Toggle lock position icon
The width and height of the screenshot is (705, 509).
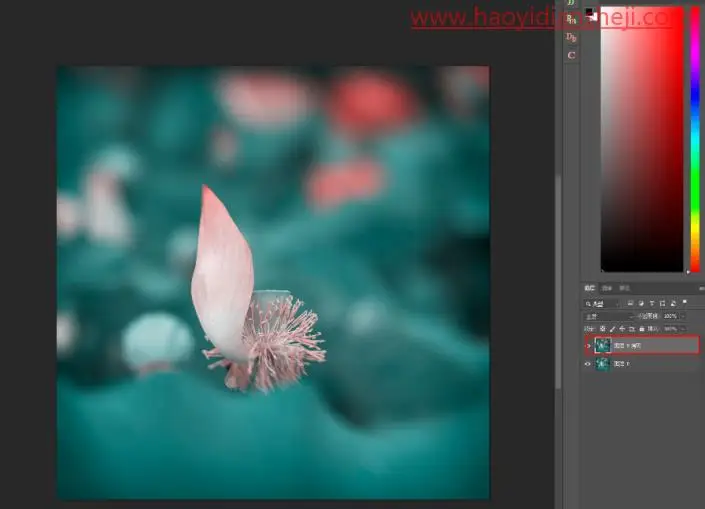point(622,329)
